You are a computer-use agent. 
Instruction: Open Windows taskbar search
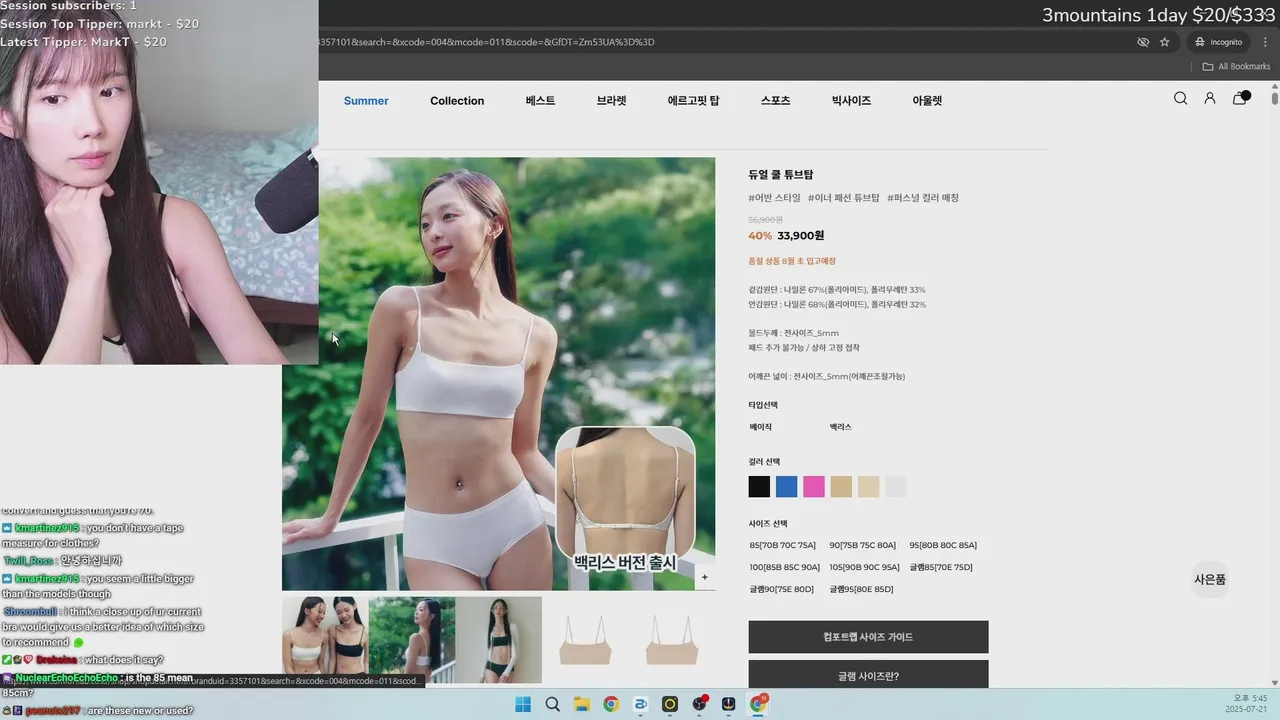(552, 704)
